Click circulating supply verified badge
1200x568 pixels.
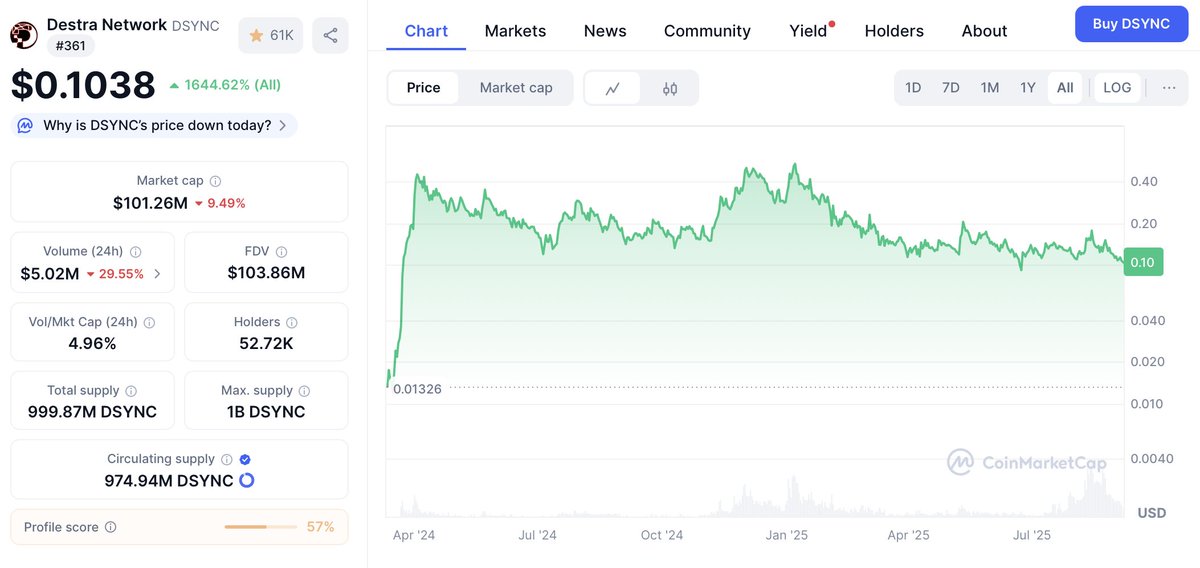pyautogui.click(x=245, y=459)
